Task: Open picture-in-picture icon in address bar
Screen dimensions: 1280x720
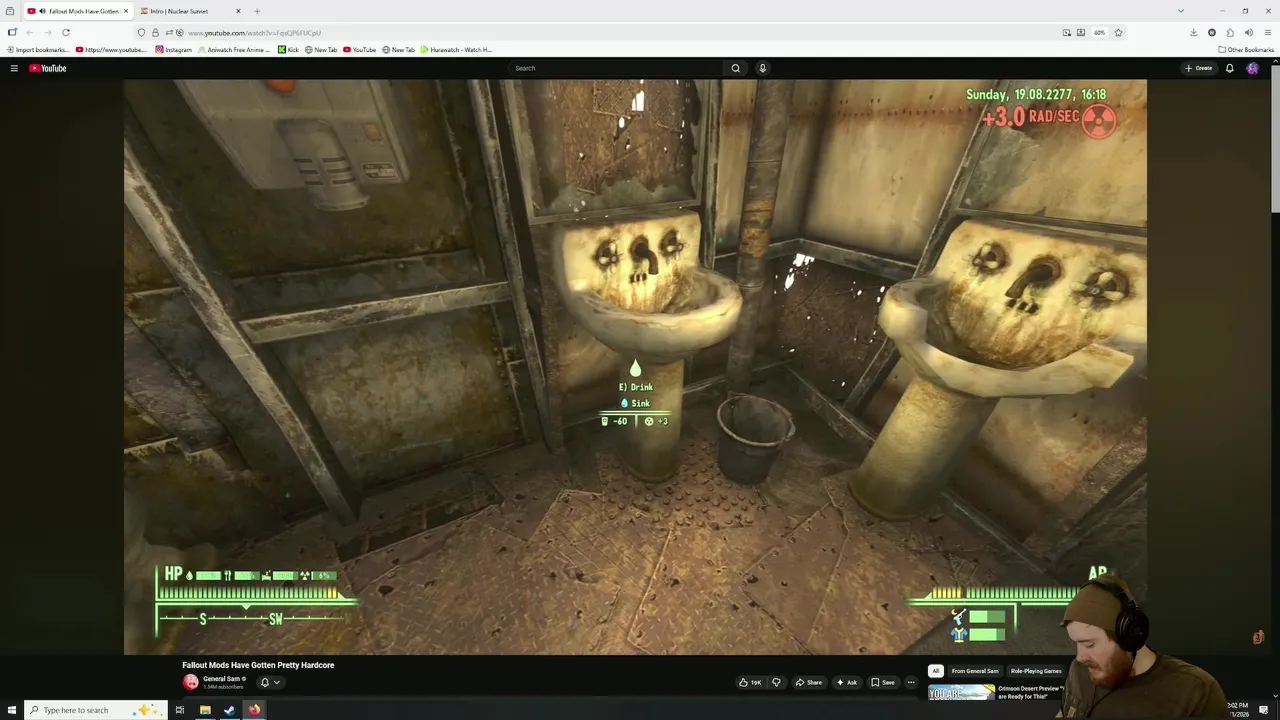Action: pyautogui.click(x=1067, y=32)
